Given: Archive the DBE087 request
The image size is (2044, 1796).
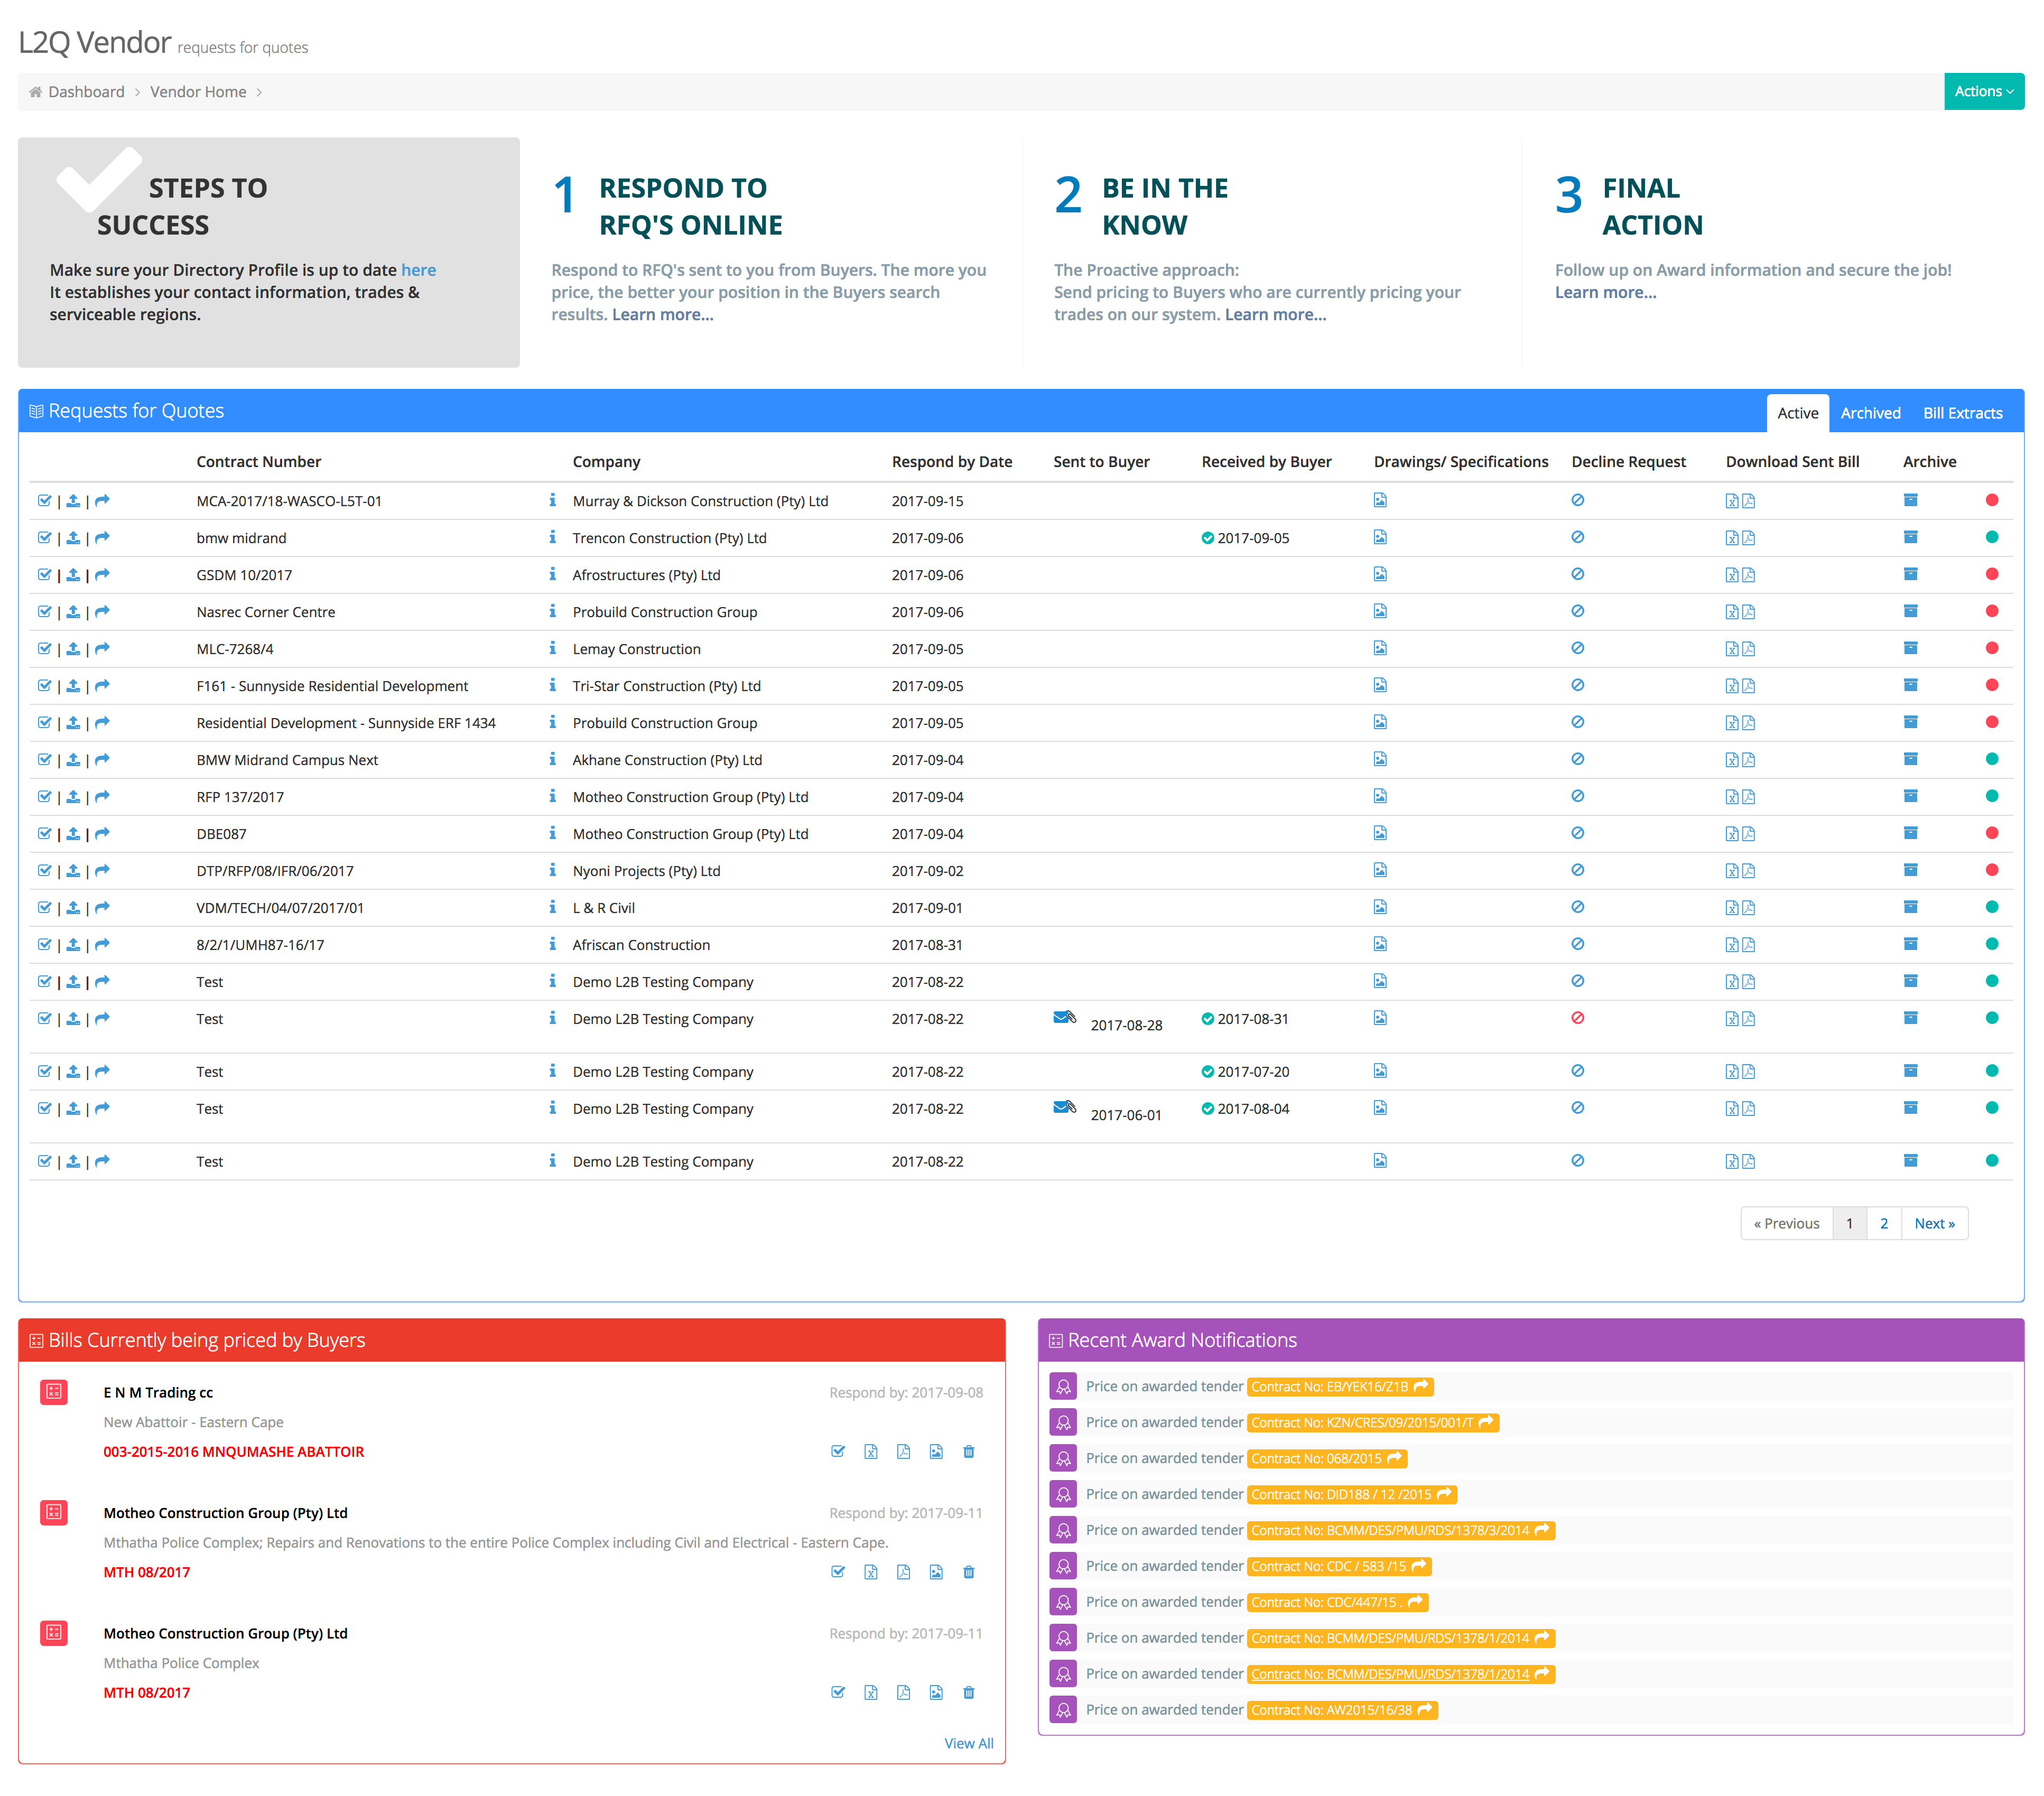Looking at the screenshot, I should click(x=1910, y=832).
